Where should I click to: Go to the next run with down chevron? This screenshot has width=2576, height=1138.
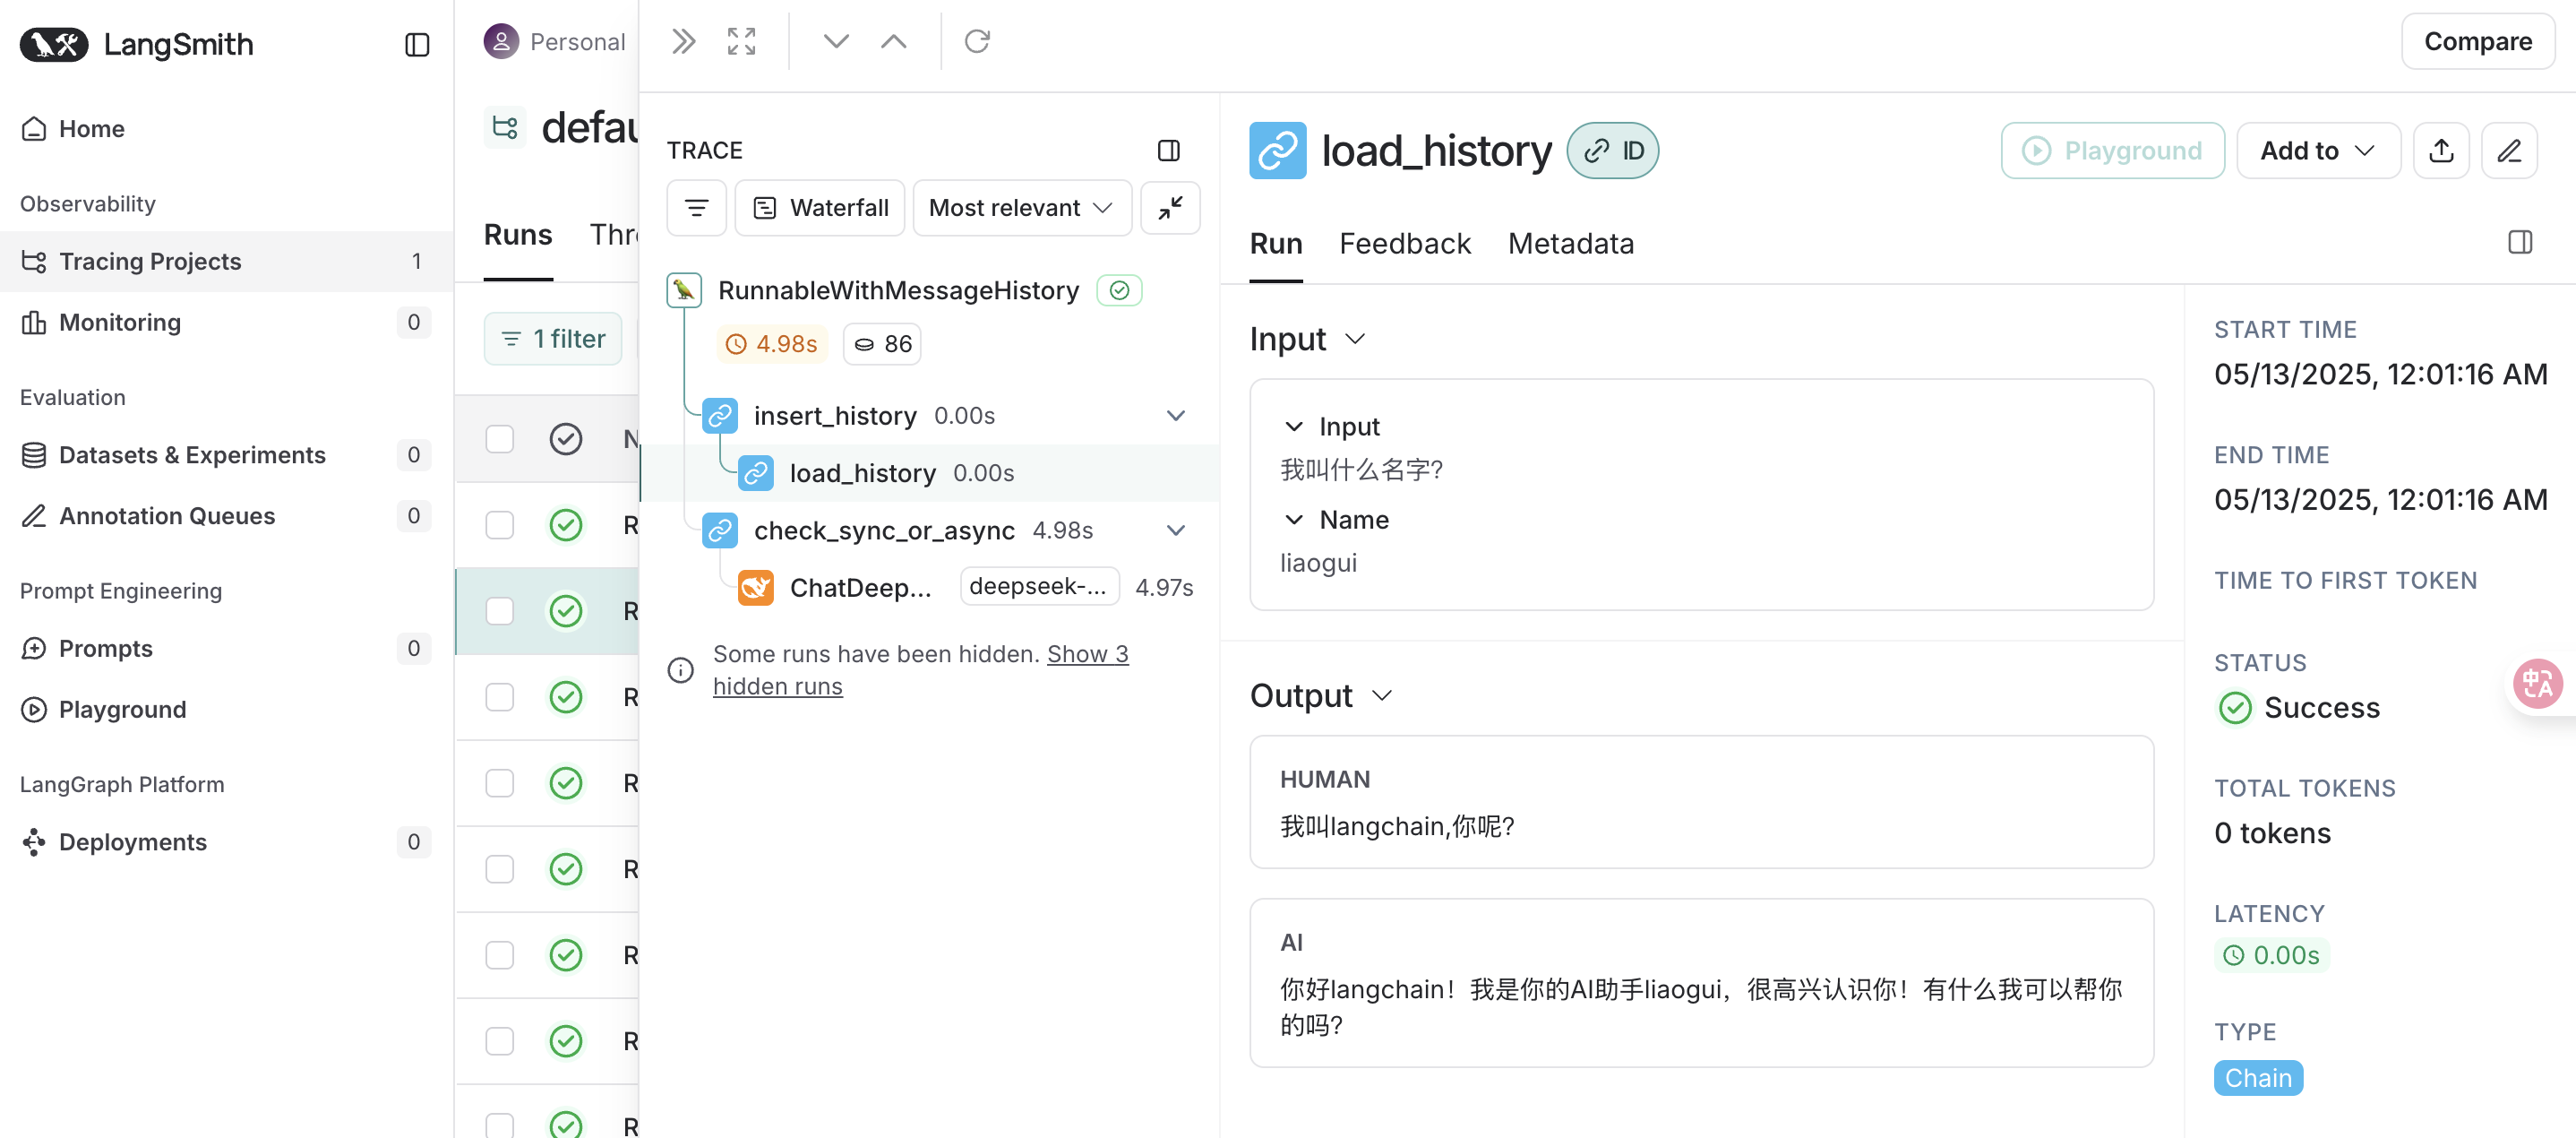836,41
